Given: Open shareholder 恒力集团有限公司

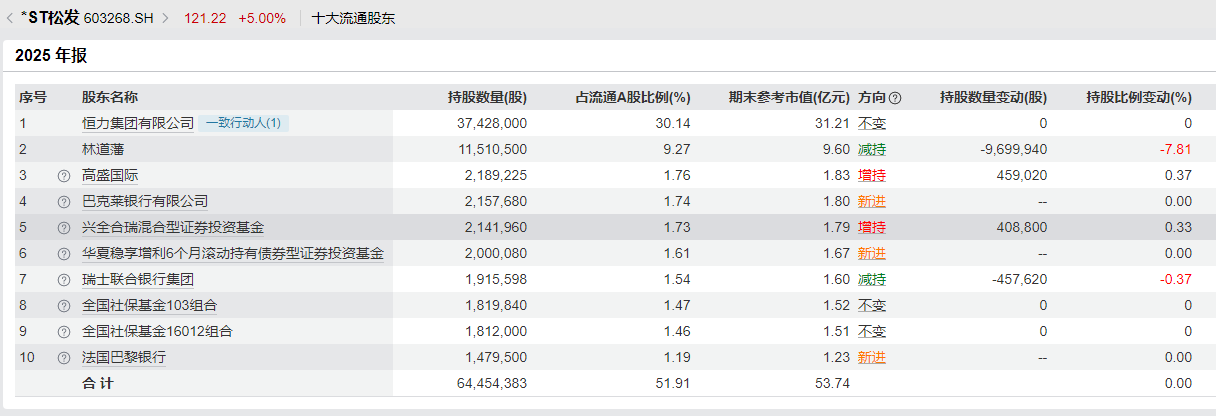Looking at the screenshot, I should pyautogui.click(x=138, y=124).
